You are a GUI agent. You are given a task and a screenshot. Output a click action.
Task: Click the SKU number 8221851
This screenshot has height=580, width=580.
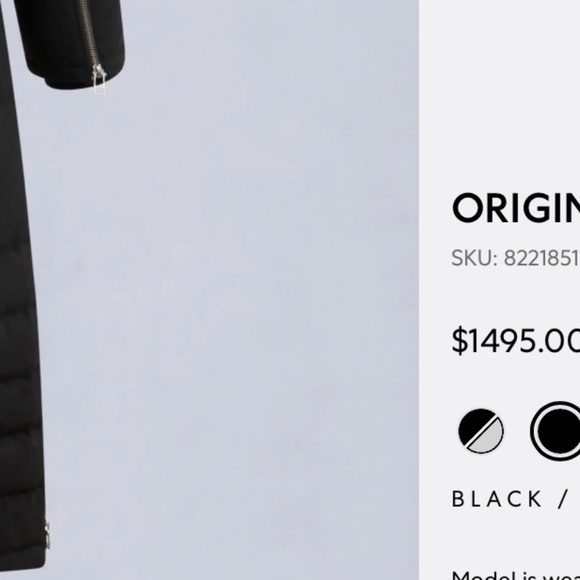pyautogui.click(x=542, y=258)
